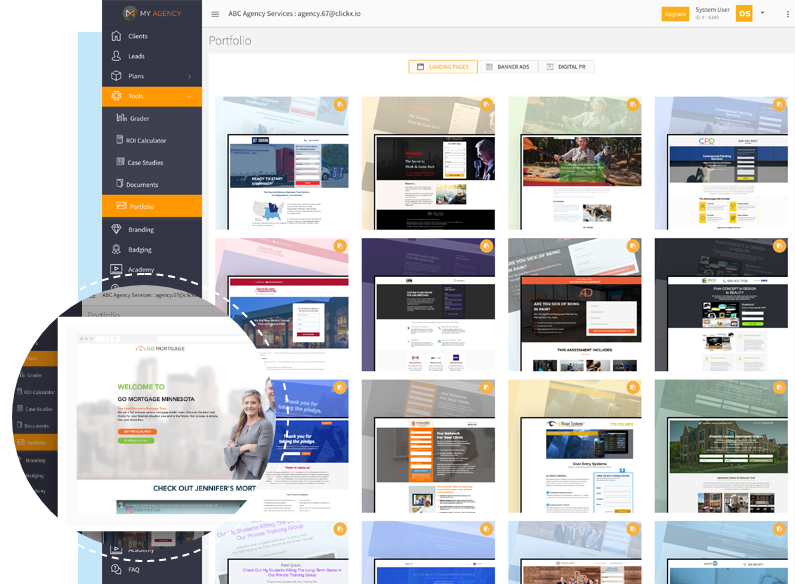The width and height of the screenshot is (795, 584).
Task: Select the Tools gear icon
Action: 116,96
